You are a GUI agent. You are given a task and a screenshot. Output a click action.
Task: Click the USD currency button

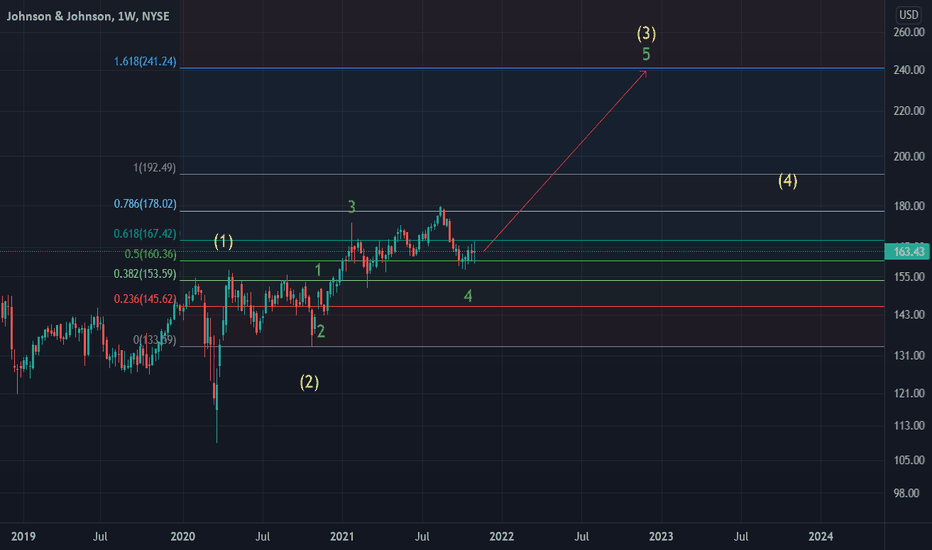pos(908,15)
